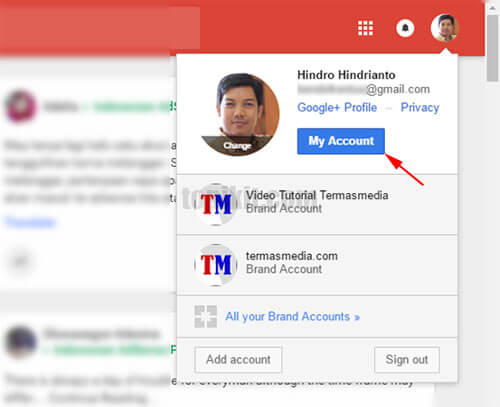Click the brand accounts grid icon
500x407 pixels.
[x=206, y=316]
